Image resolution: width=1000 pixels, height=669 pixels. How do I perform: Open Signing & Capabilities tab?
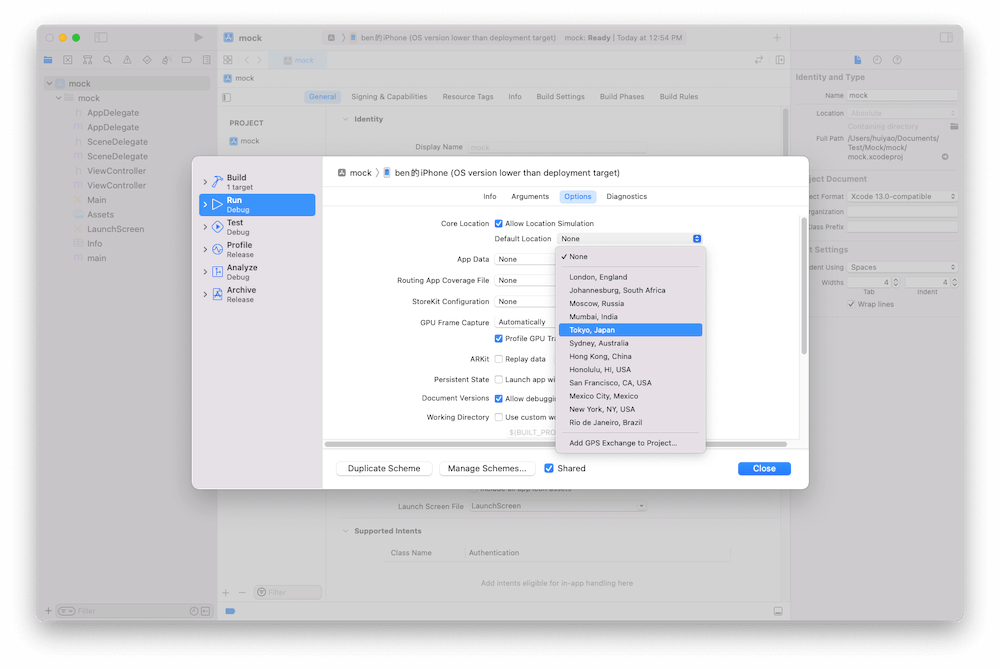point(389,97)
